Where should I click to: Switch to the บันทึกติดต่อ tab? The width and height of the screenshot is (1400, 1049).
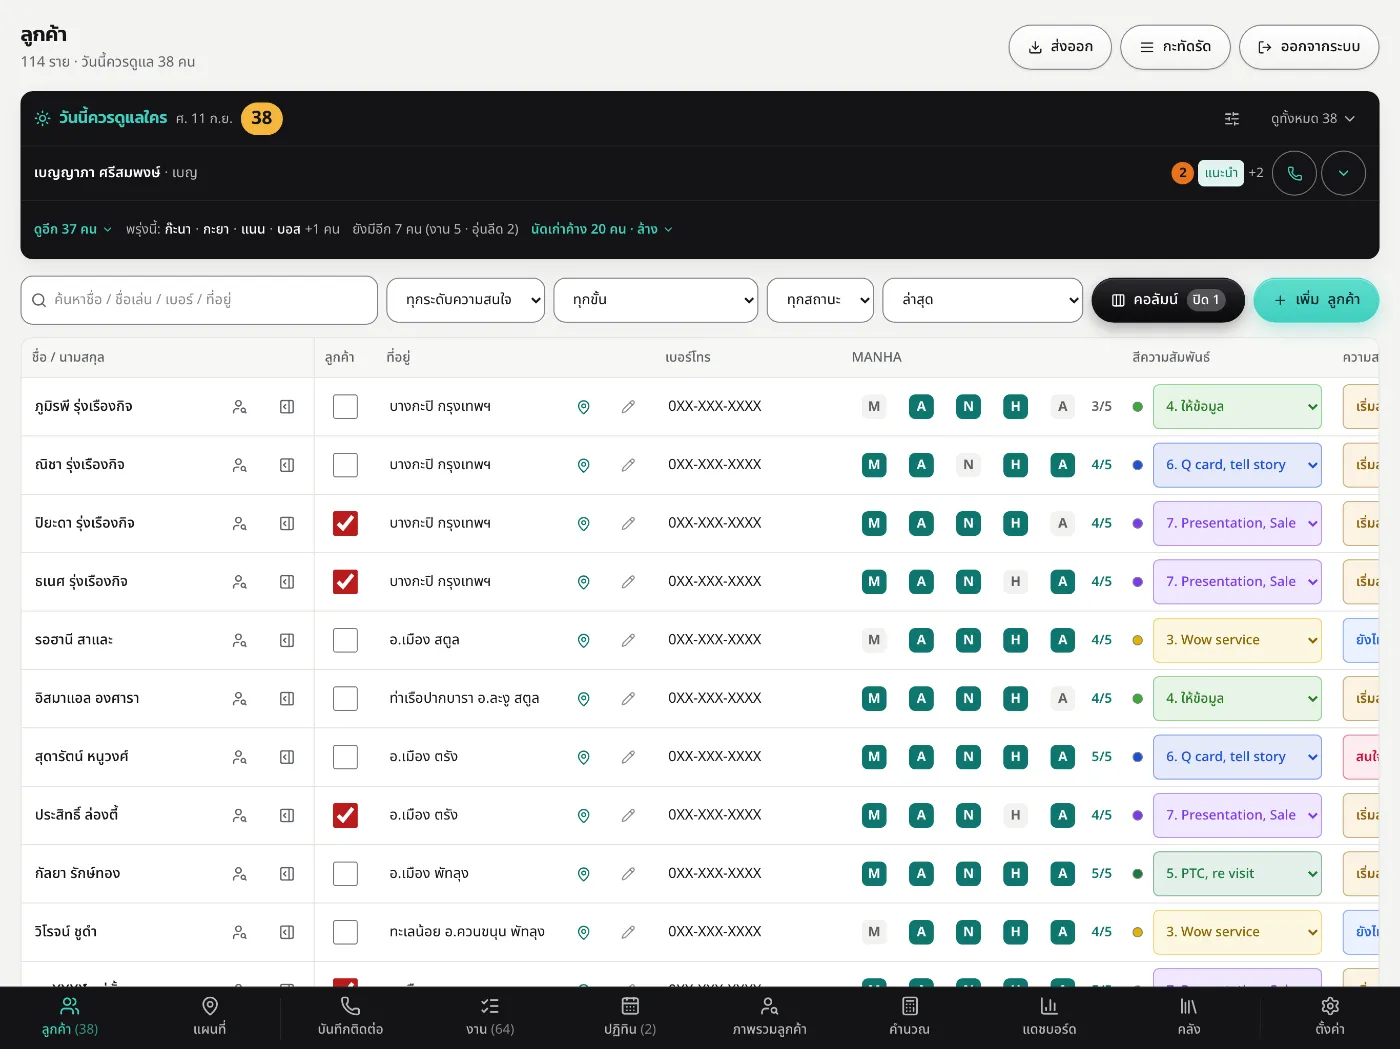tap(350, 1016)
